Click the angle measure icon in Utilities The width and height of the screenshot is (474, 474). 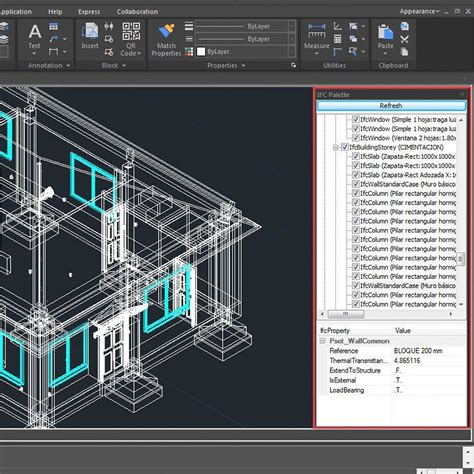338,26
